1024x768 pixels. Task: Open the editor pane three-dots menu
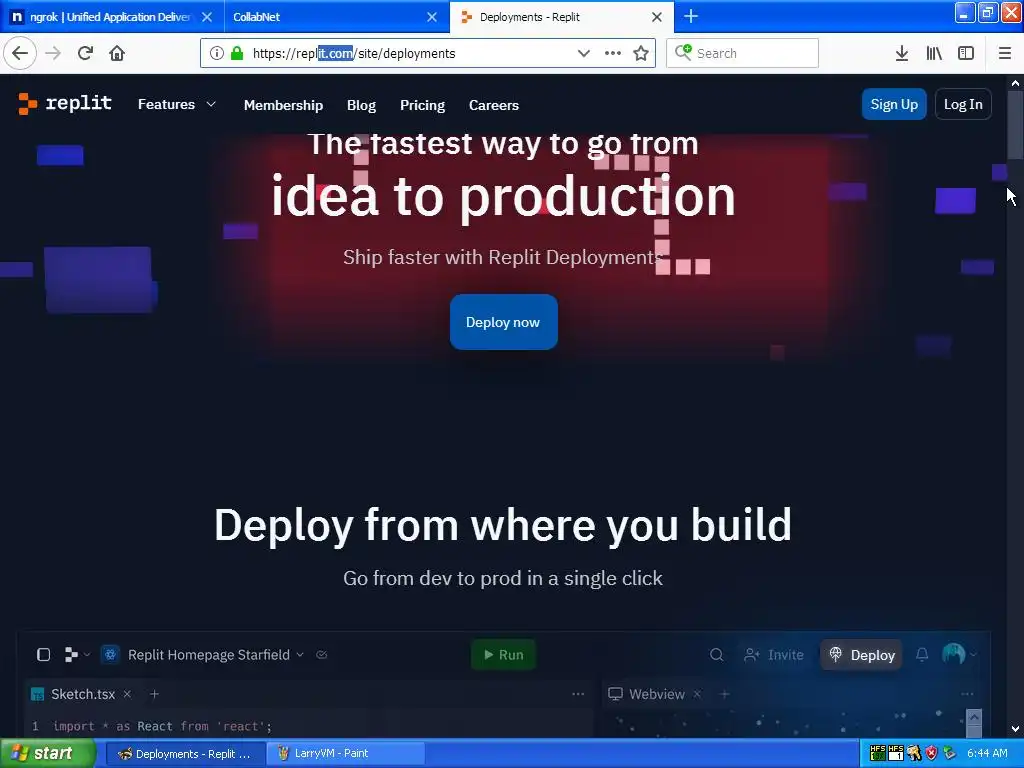(x=578, y=694)
